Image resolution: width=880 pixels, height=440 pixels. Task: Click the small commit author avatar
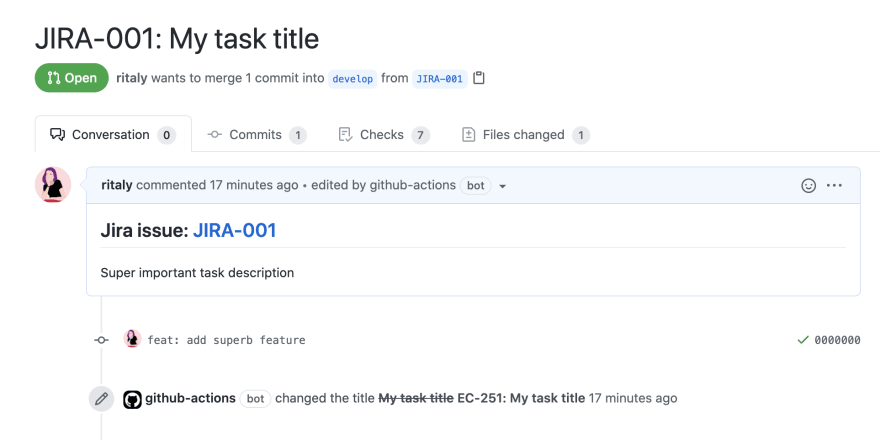pos(132,339)
